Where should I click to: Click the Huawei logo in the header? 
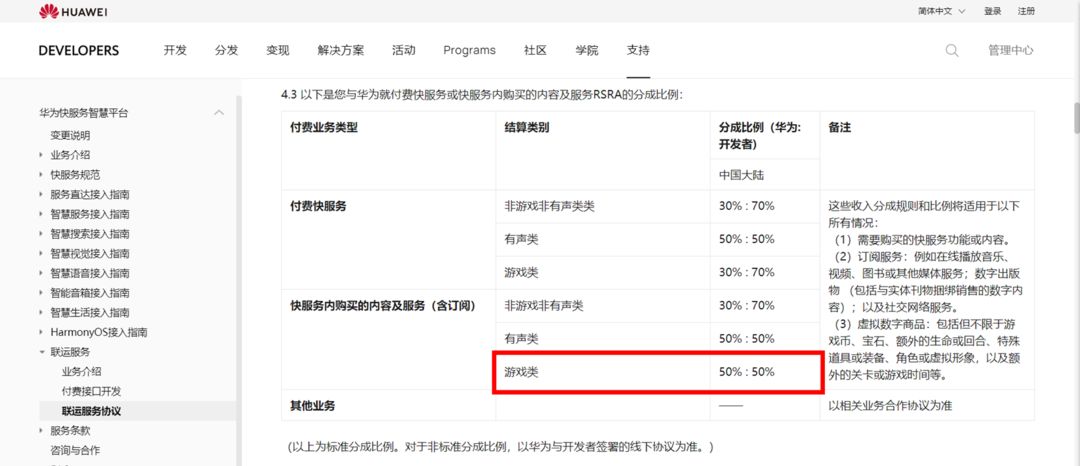click(x=72, y=11)
